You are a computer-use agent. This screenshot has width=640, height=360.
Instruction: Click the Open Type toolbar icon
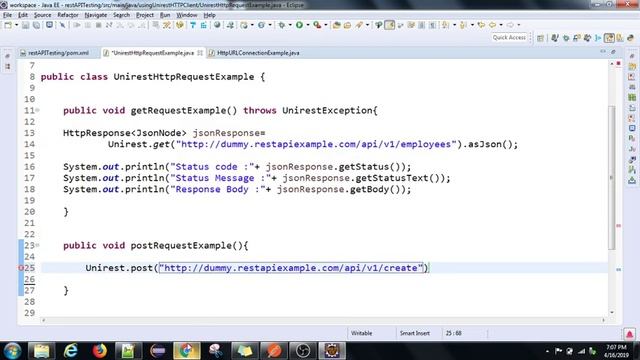coord(336,25)
